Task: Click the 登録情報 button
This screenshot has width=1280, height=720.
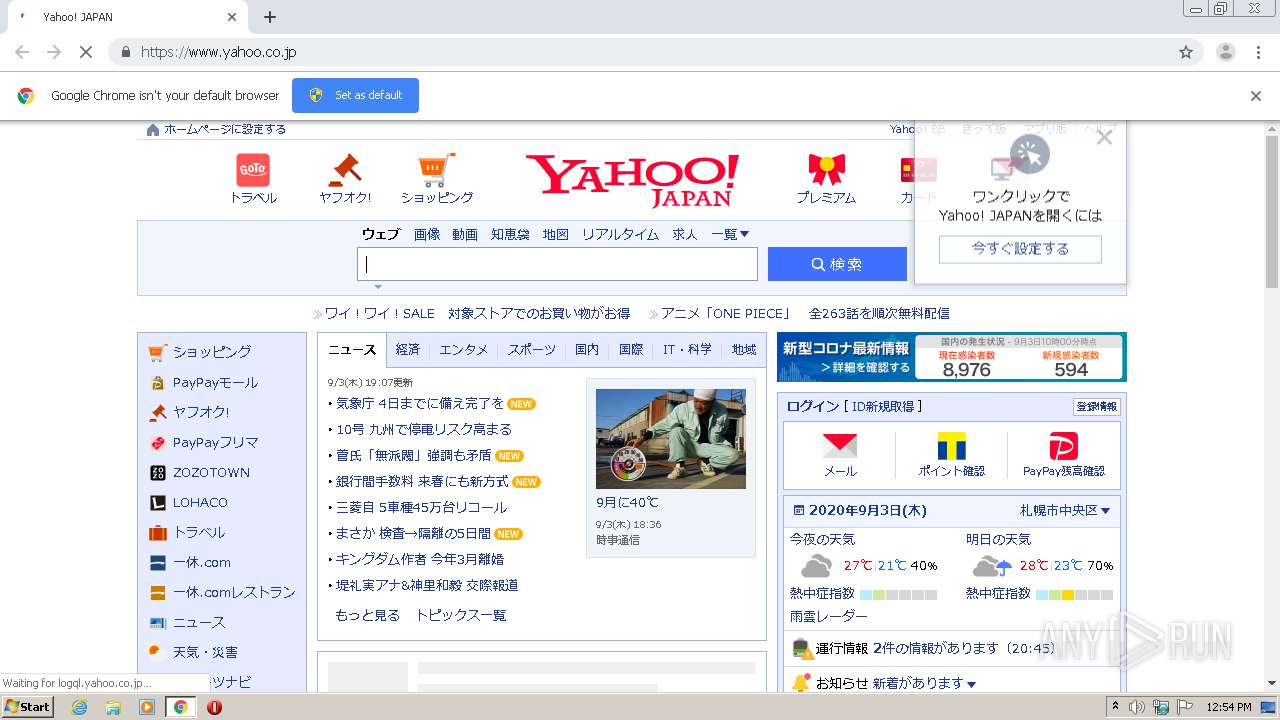Action: (1097, 407)
